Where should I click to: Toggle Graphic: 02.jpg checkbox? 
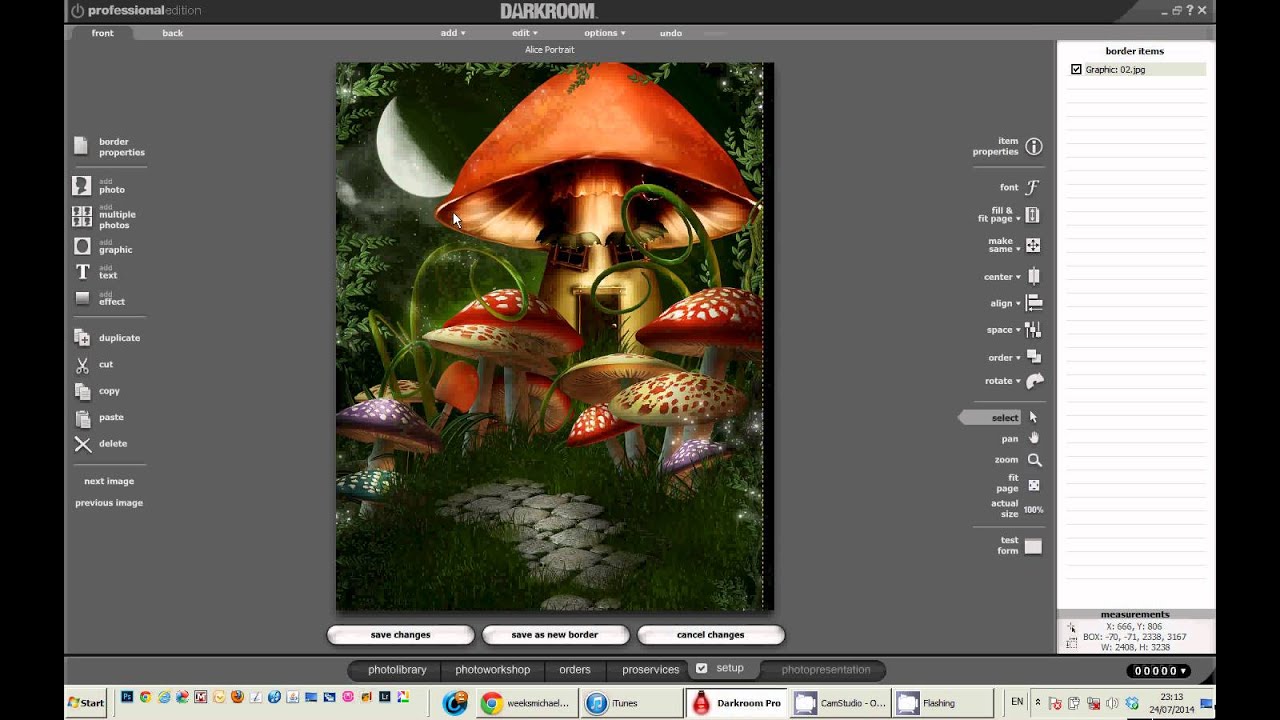point(1076,70)
